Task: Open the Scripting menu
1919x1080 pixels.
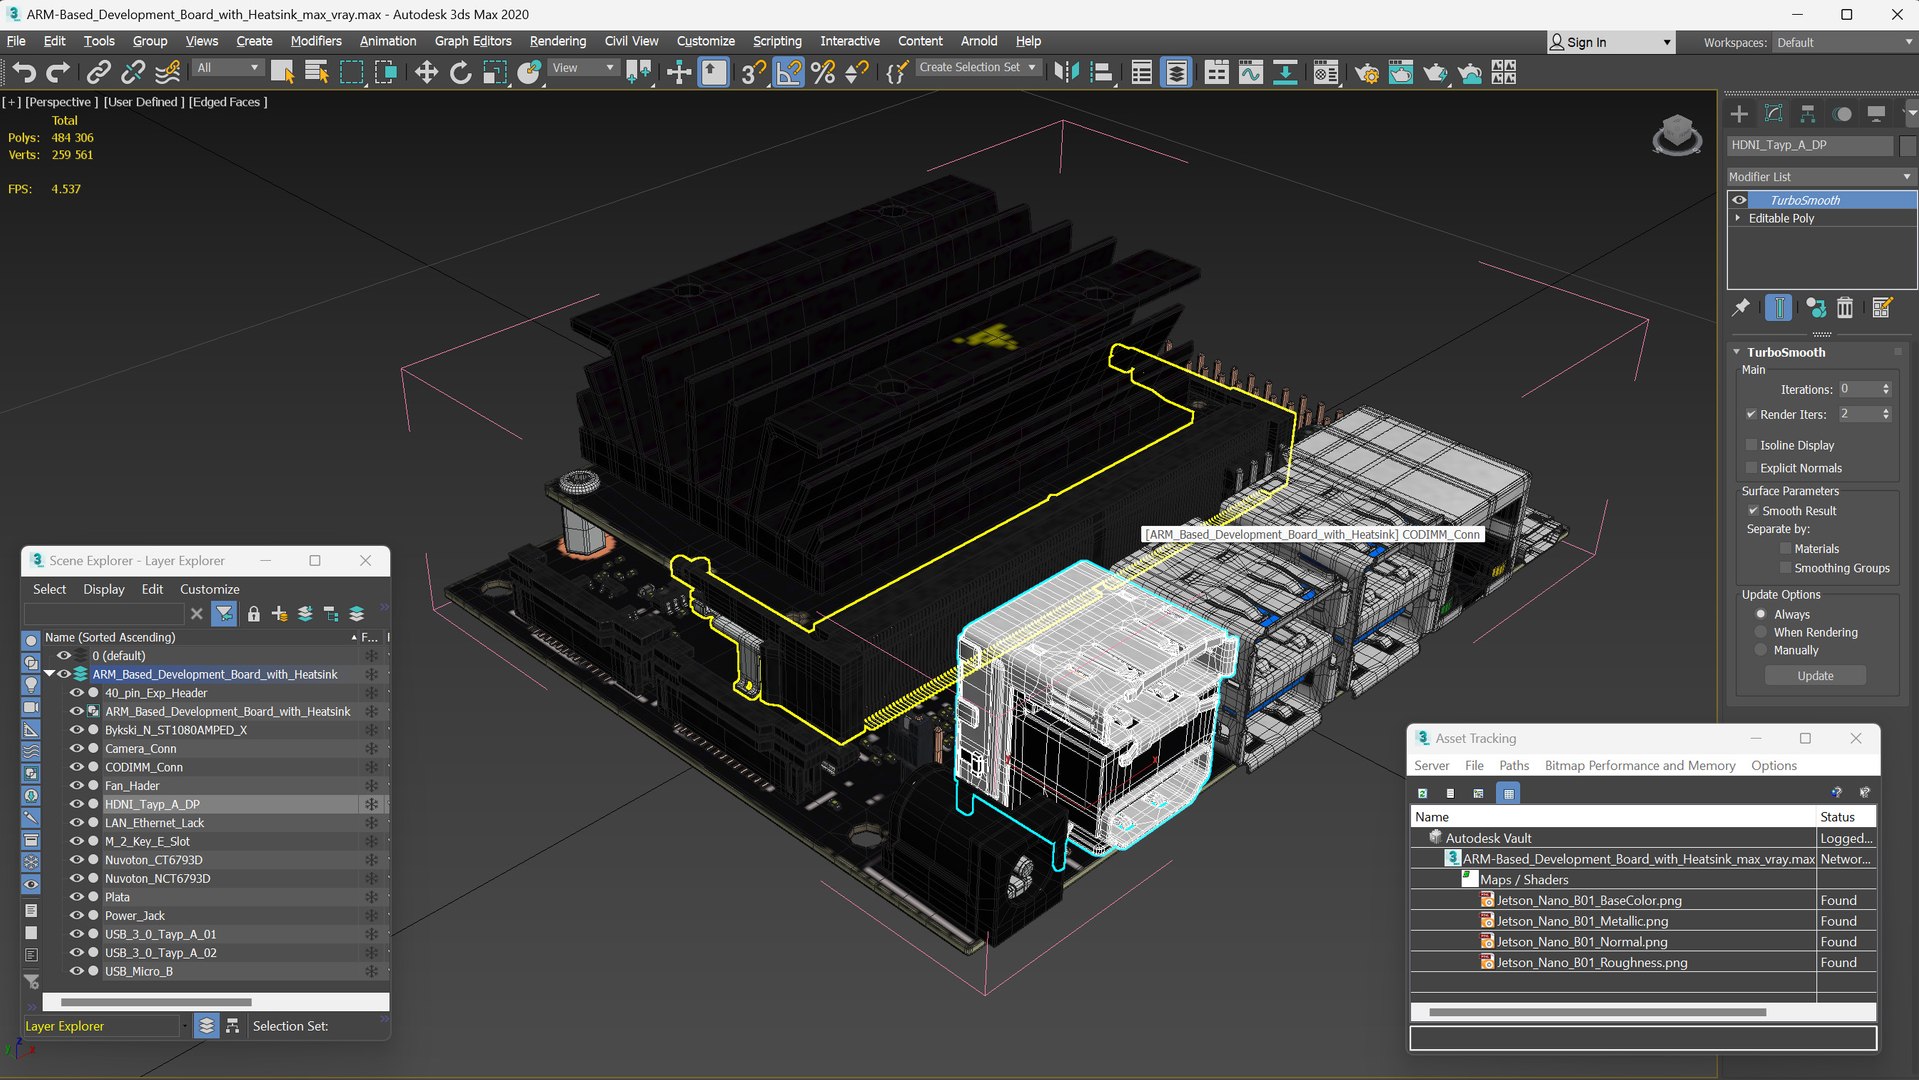Action: click(777, 41)
